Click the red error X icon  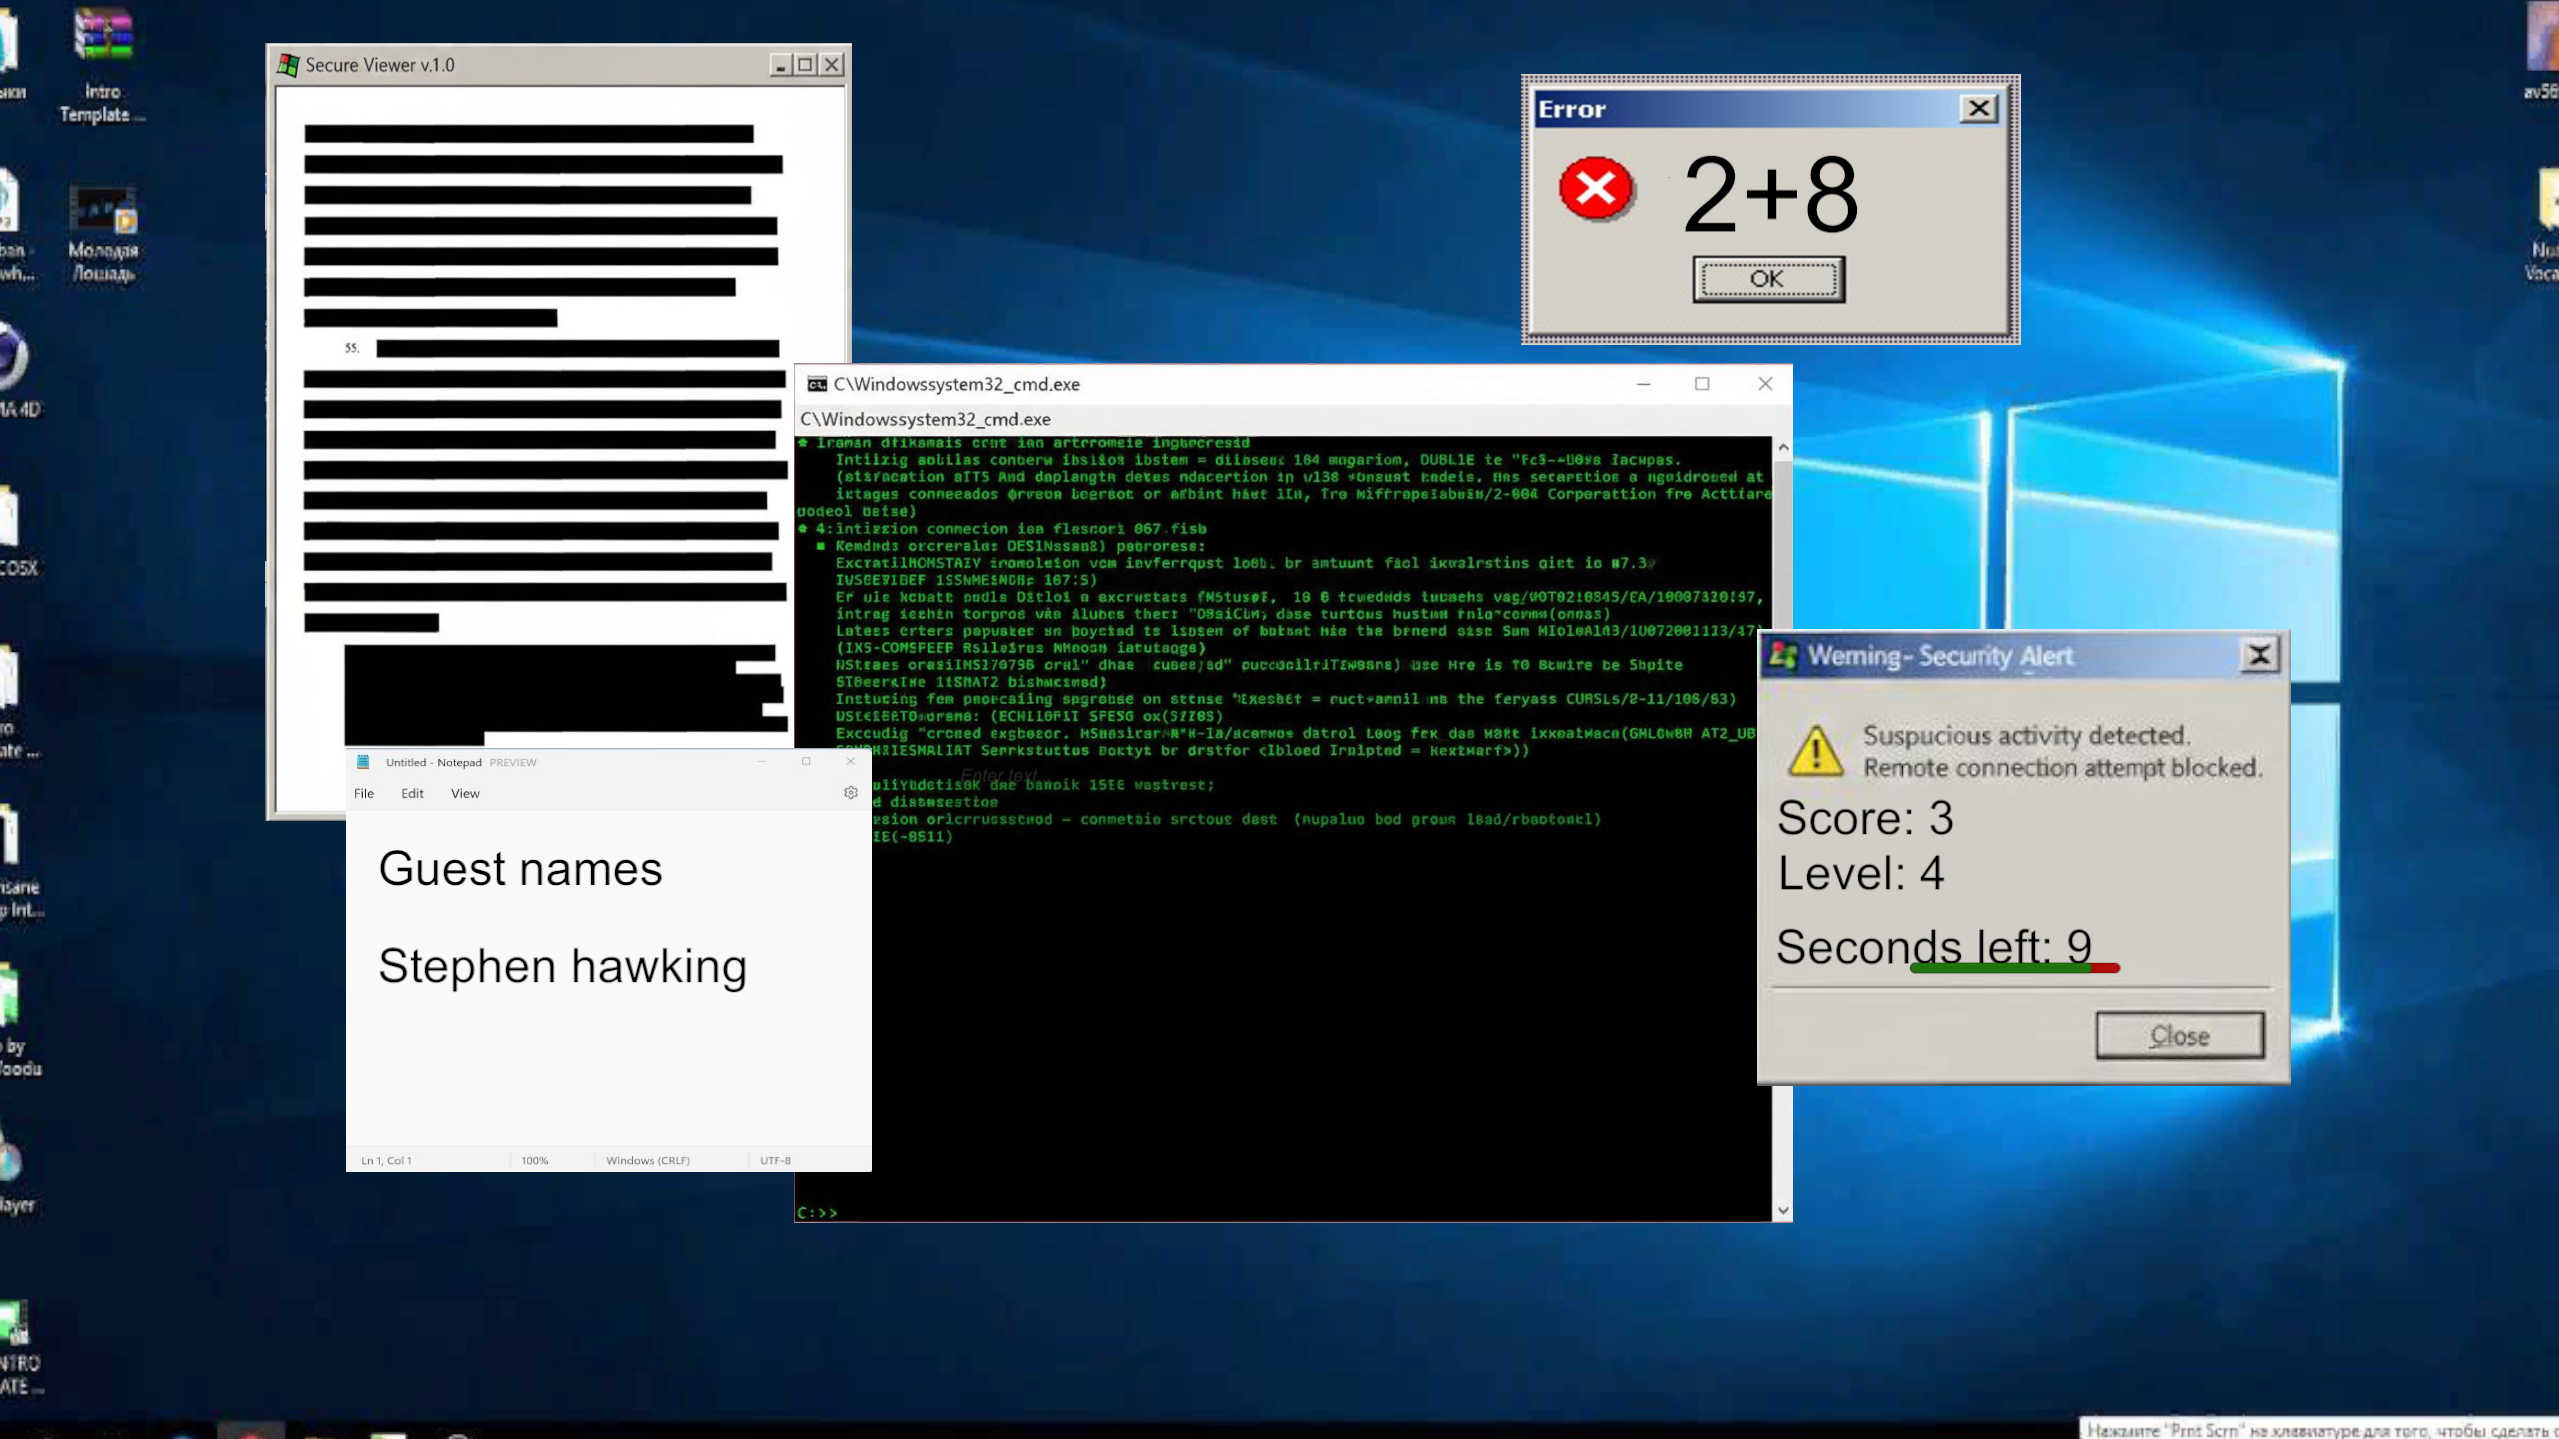1595,188
